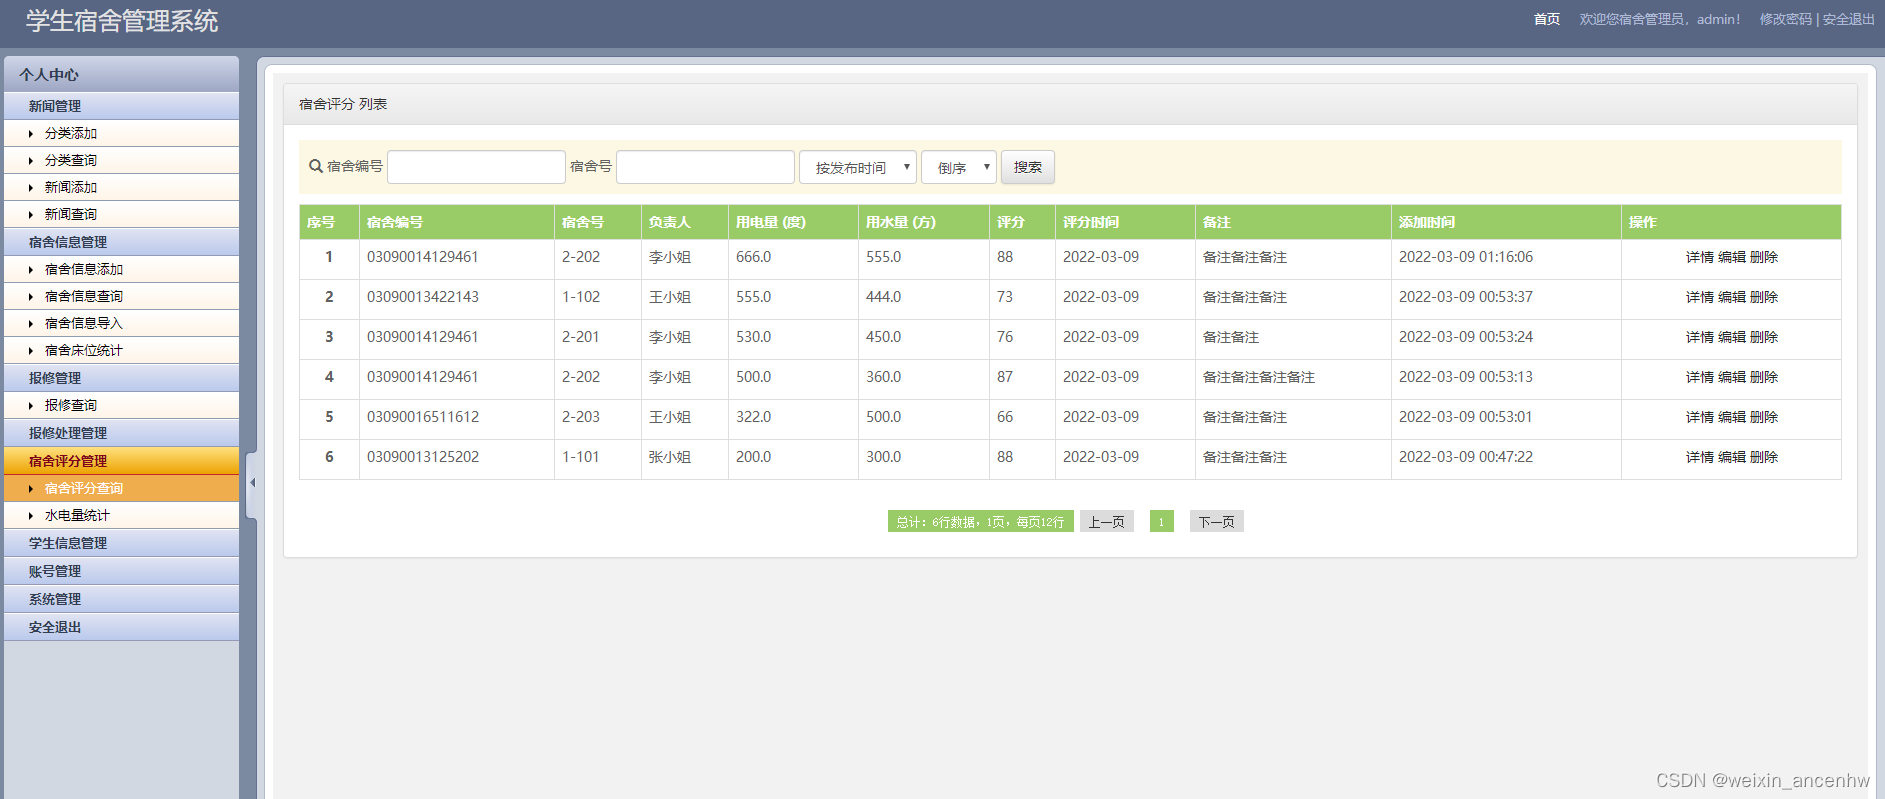The width and height of the screenshot is (1885, 799).
Task: Select 宿舍评分查询 menu item
Action: (121, 488)
